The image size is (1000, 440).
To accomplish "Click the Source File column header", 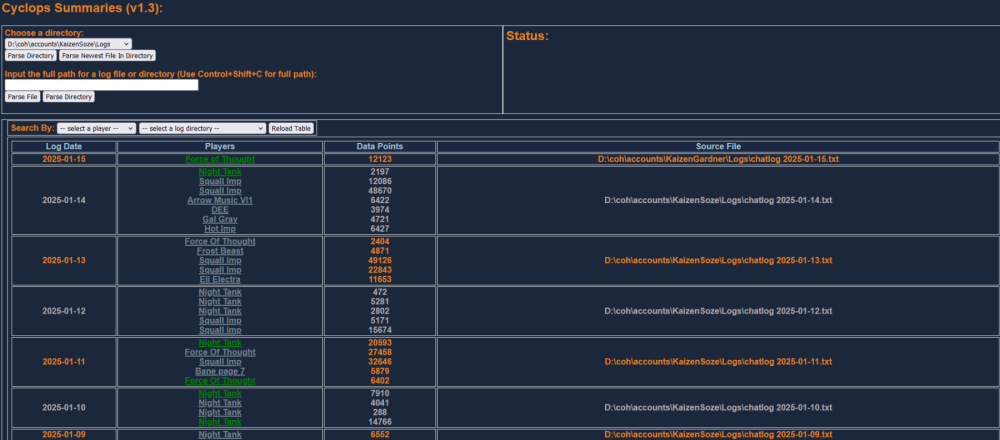I will (718, 147).
